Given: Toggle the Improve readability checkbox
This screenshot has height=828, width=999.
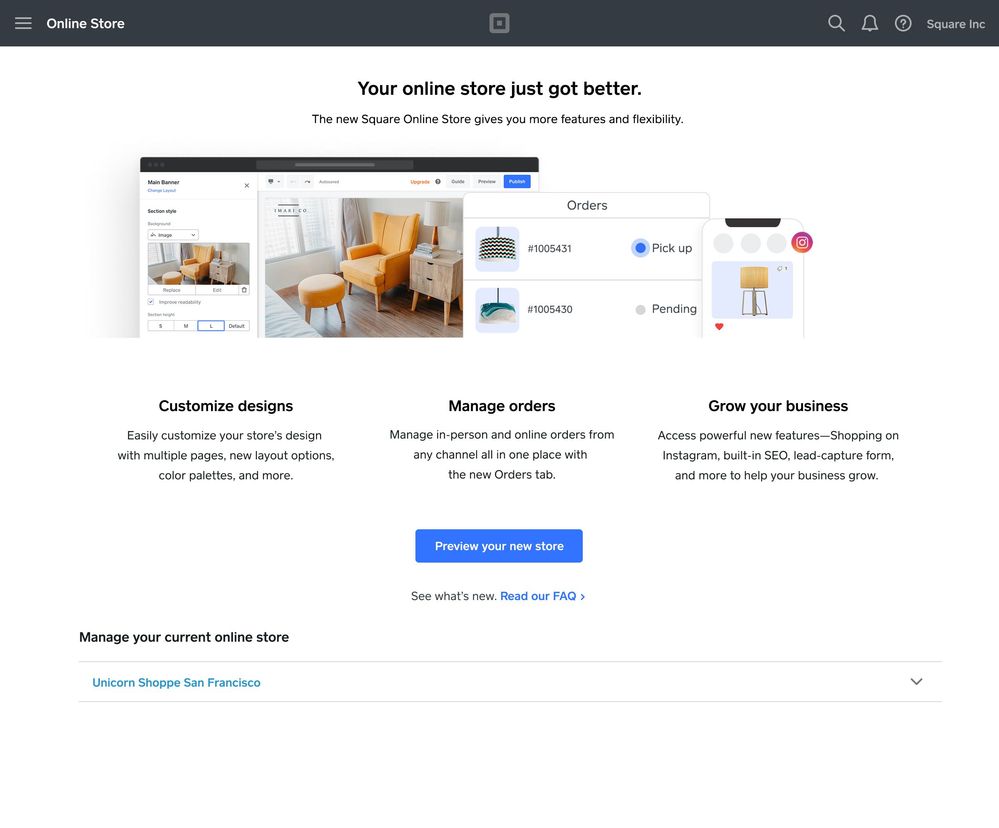Looking at the screenshot, I should (151, 301).
